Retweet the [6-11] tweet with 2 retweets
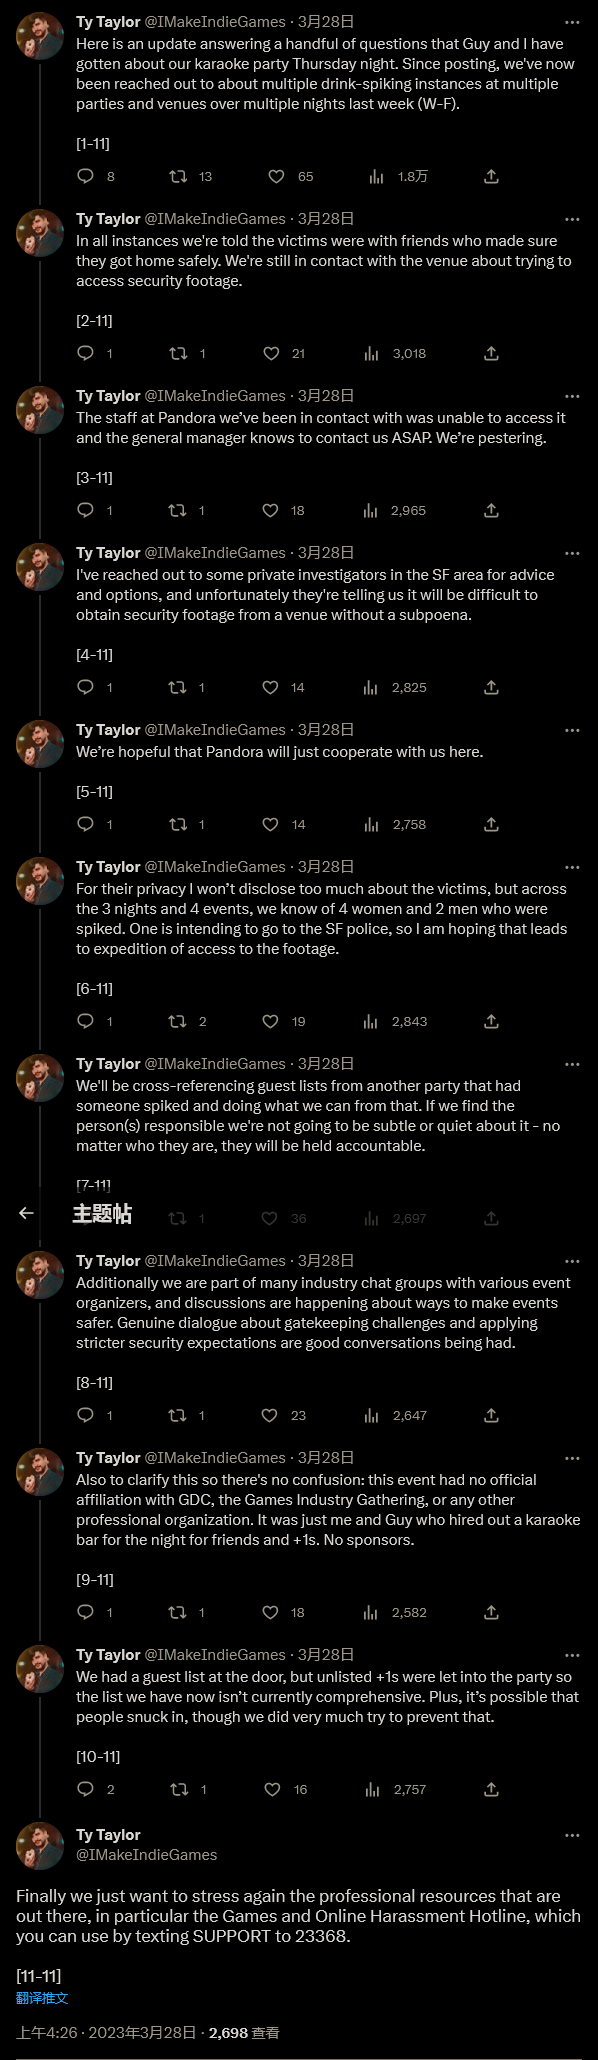Viewport: 598px width, 2060px height. [x=178, y=1021]
